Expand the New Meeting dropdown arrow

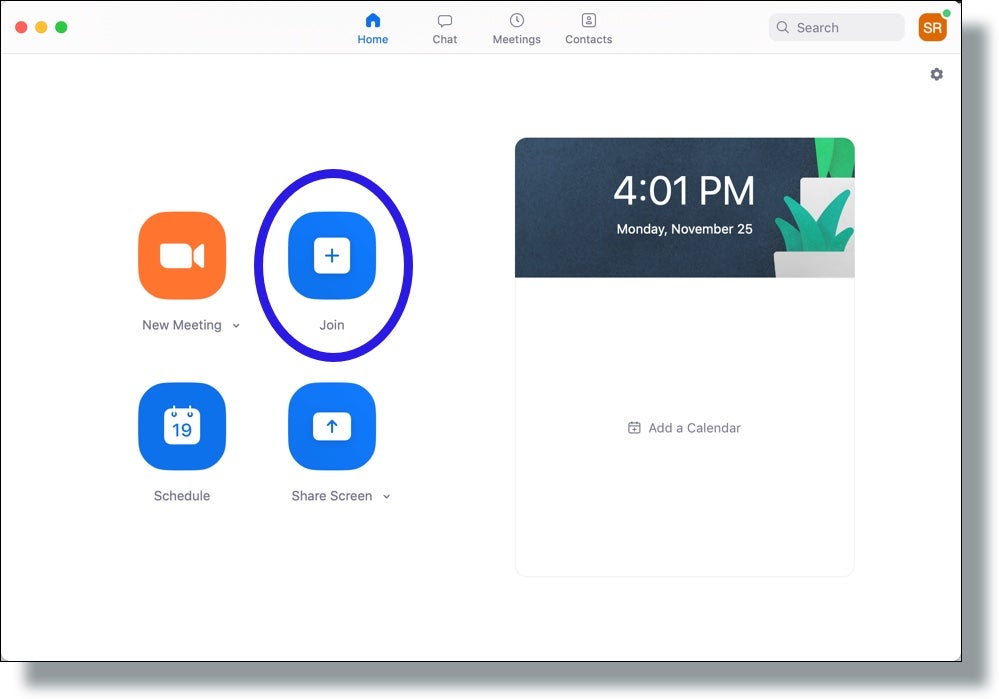[x=236, y=326]
